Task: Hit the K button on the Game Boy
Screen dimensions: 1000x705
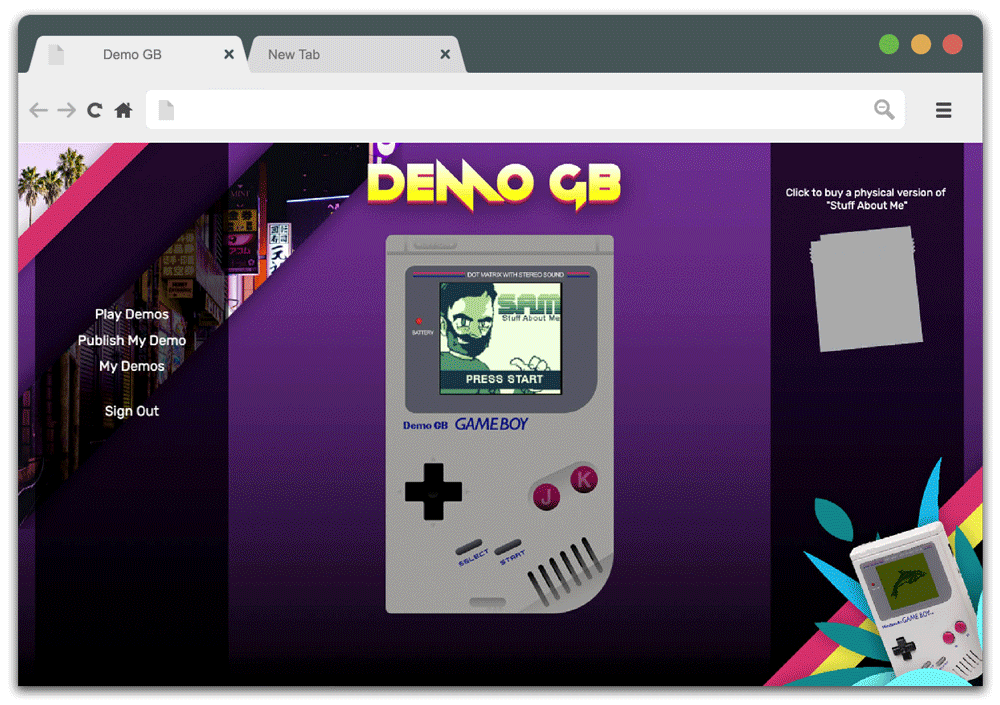Action: click(584, 479)
